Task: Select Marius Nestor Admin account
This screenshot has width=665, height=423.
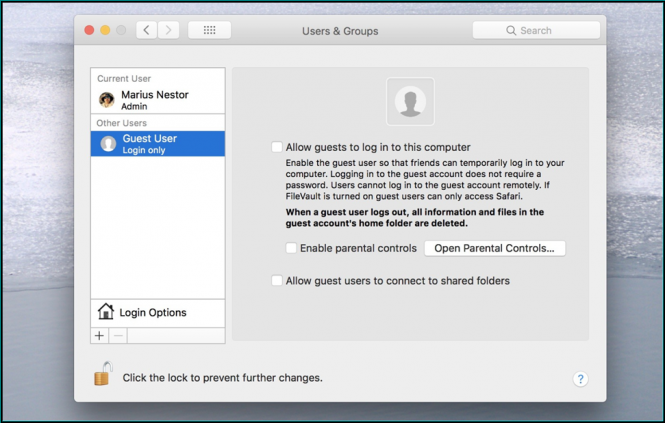Action: click(x=158, y=100)
